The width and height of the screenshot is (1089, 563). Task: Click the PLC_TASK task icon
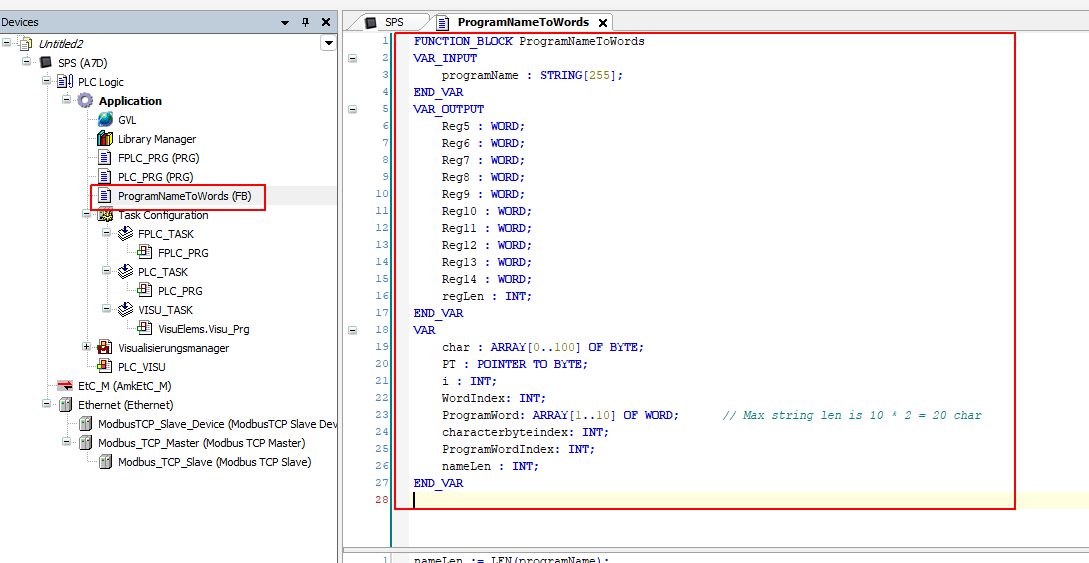click(126, 272)
